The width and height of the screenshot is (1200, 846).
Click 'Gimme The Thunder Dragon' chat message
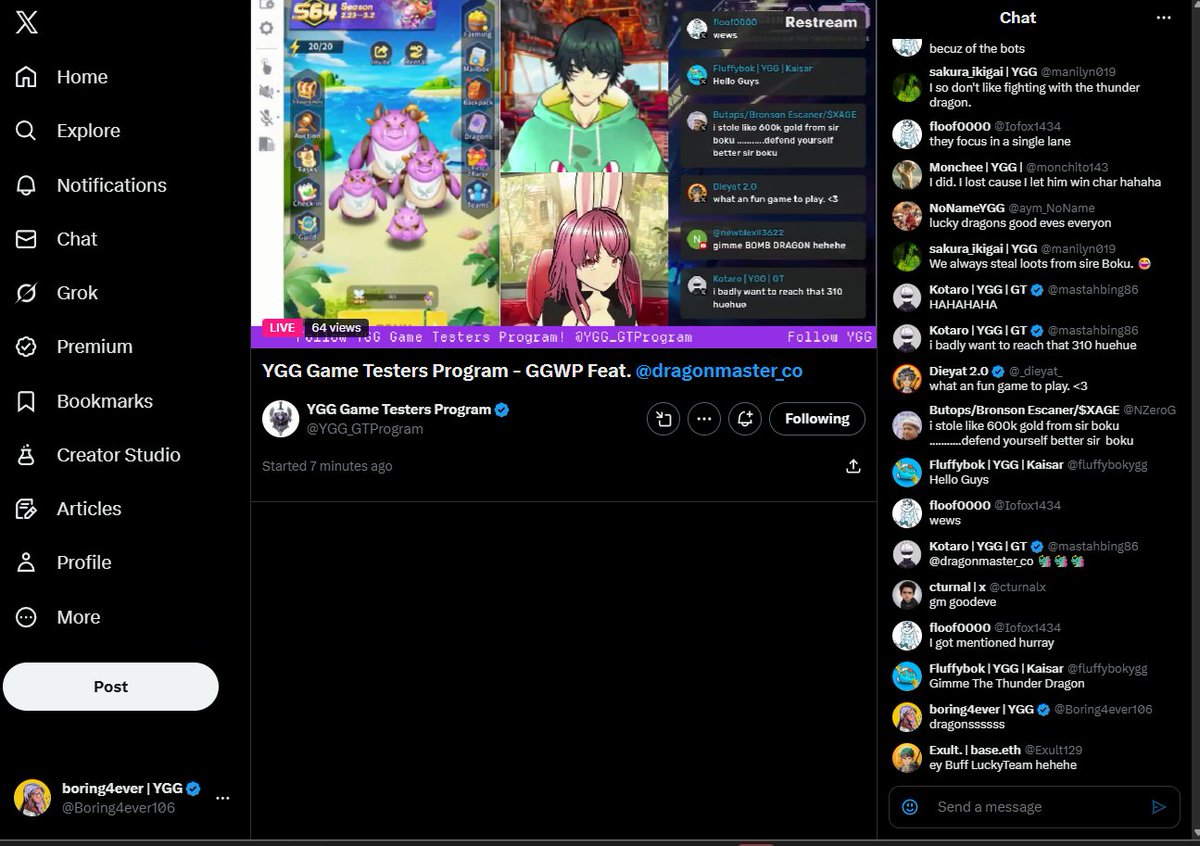(1007, 683)
